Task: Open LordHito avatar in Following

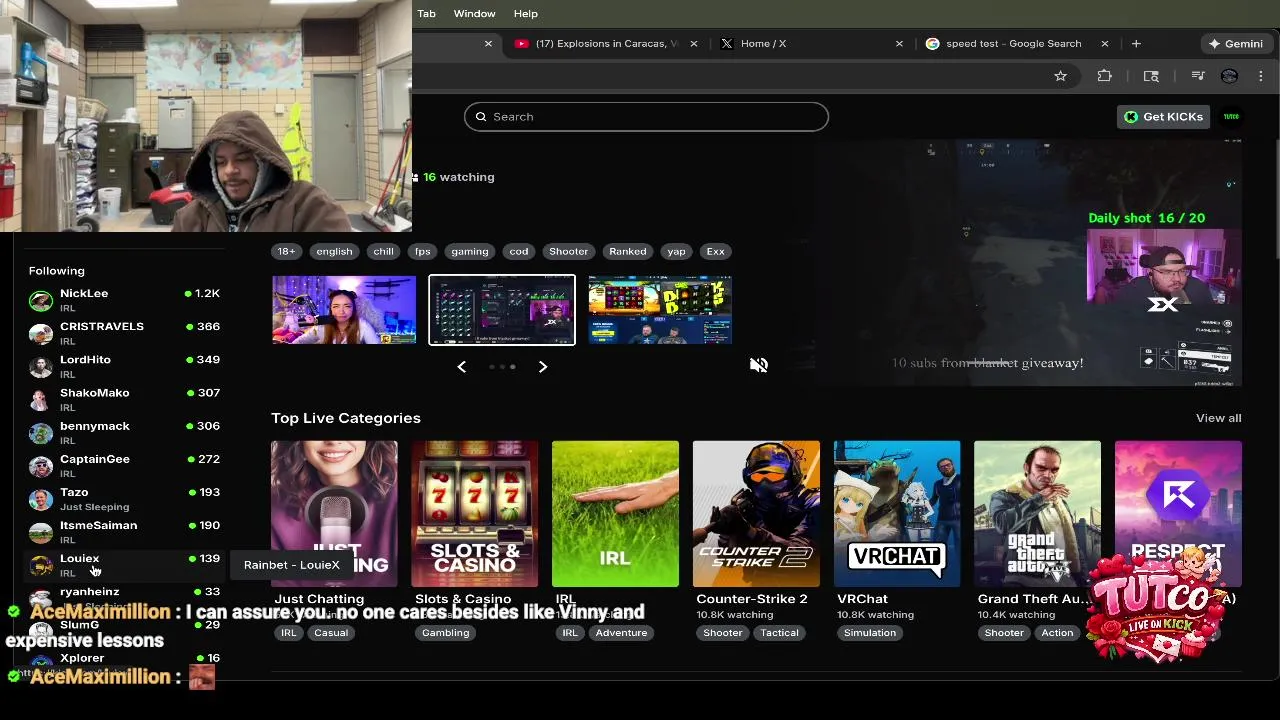Action: click(41, 367)
